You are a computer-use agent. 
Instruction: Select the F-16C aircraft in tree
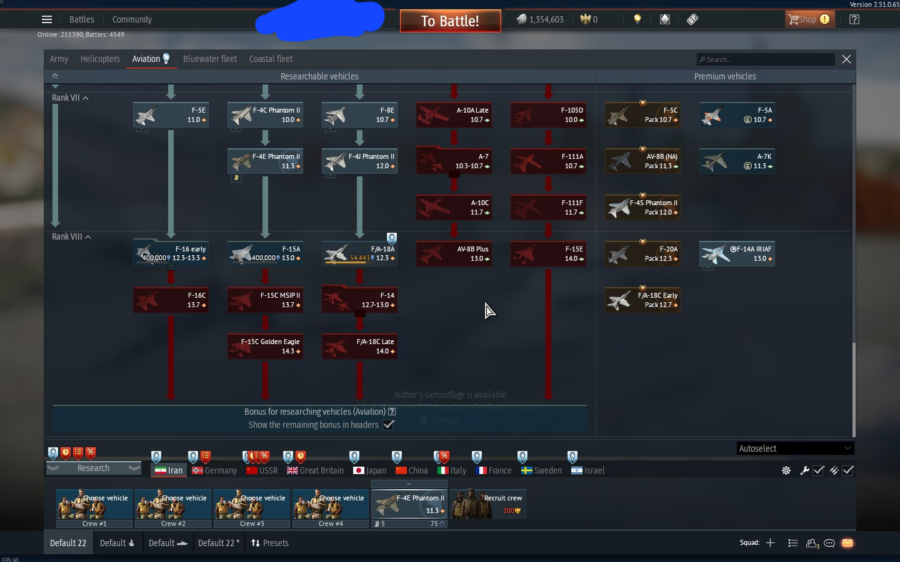click(x=171, y=300)
